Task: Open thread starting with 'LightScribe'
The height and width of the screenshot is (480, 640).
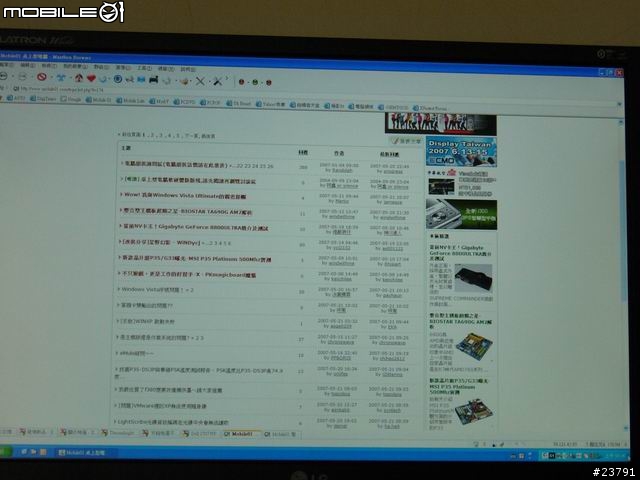Action: [x=173, y=422]
